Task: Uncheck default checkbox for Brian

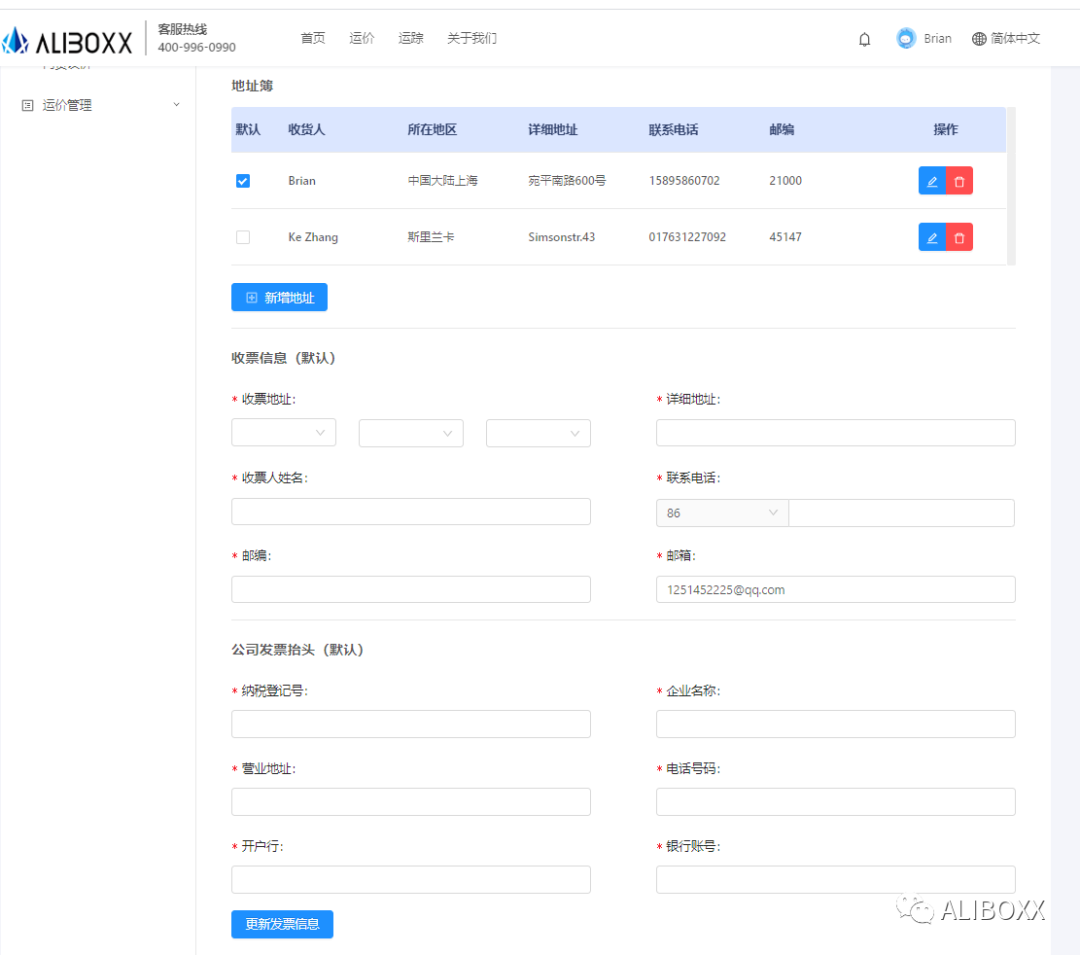Action: click(243, 181)
